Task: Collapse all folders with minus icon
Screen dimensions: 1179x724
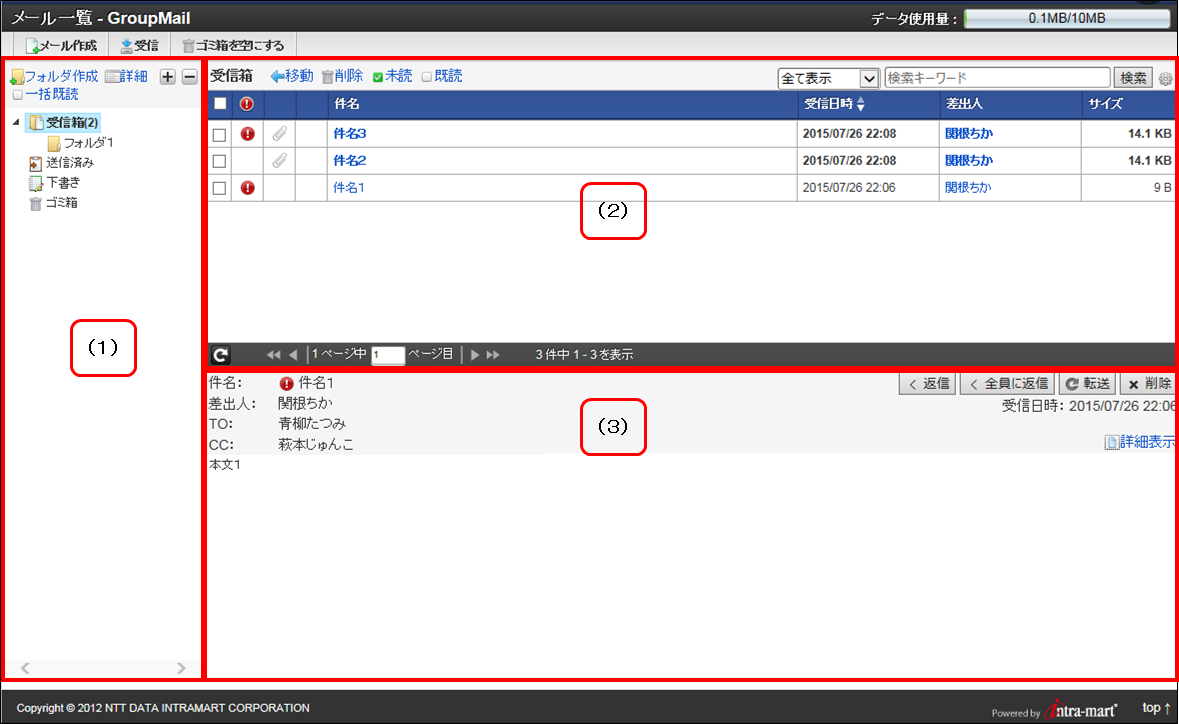Action: pyautogui.click(x=189, y=76)
